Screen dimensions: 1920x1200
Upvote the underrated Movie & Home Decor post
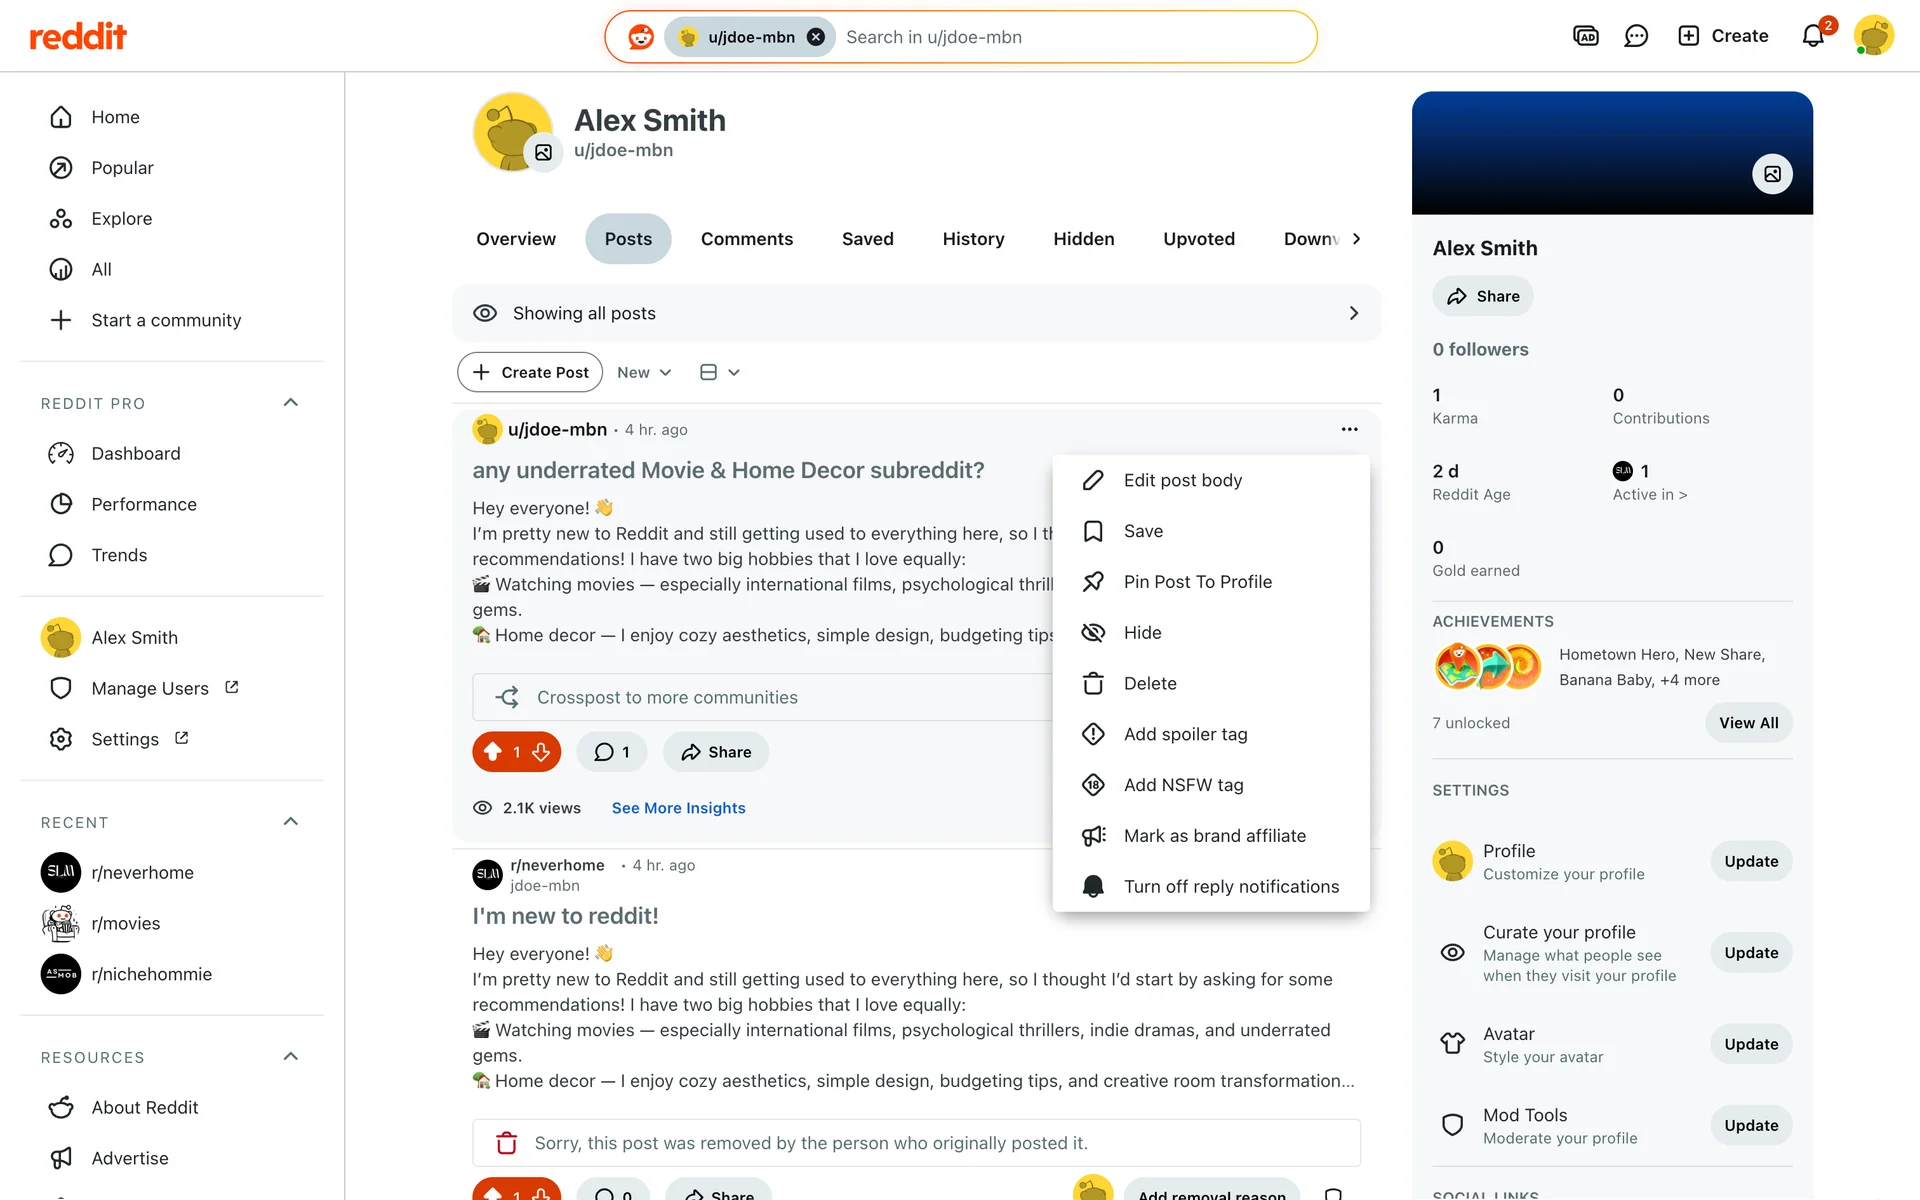point(493,752)
